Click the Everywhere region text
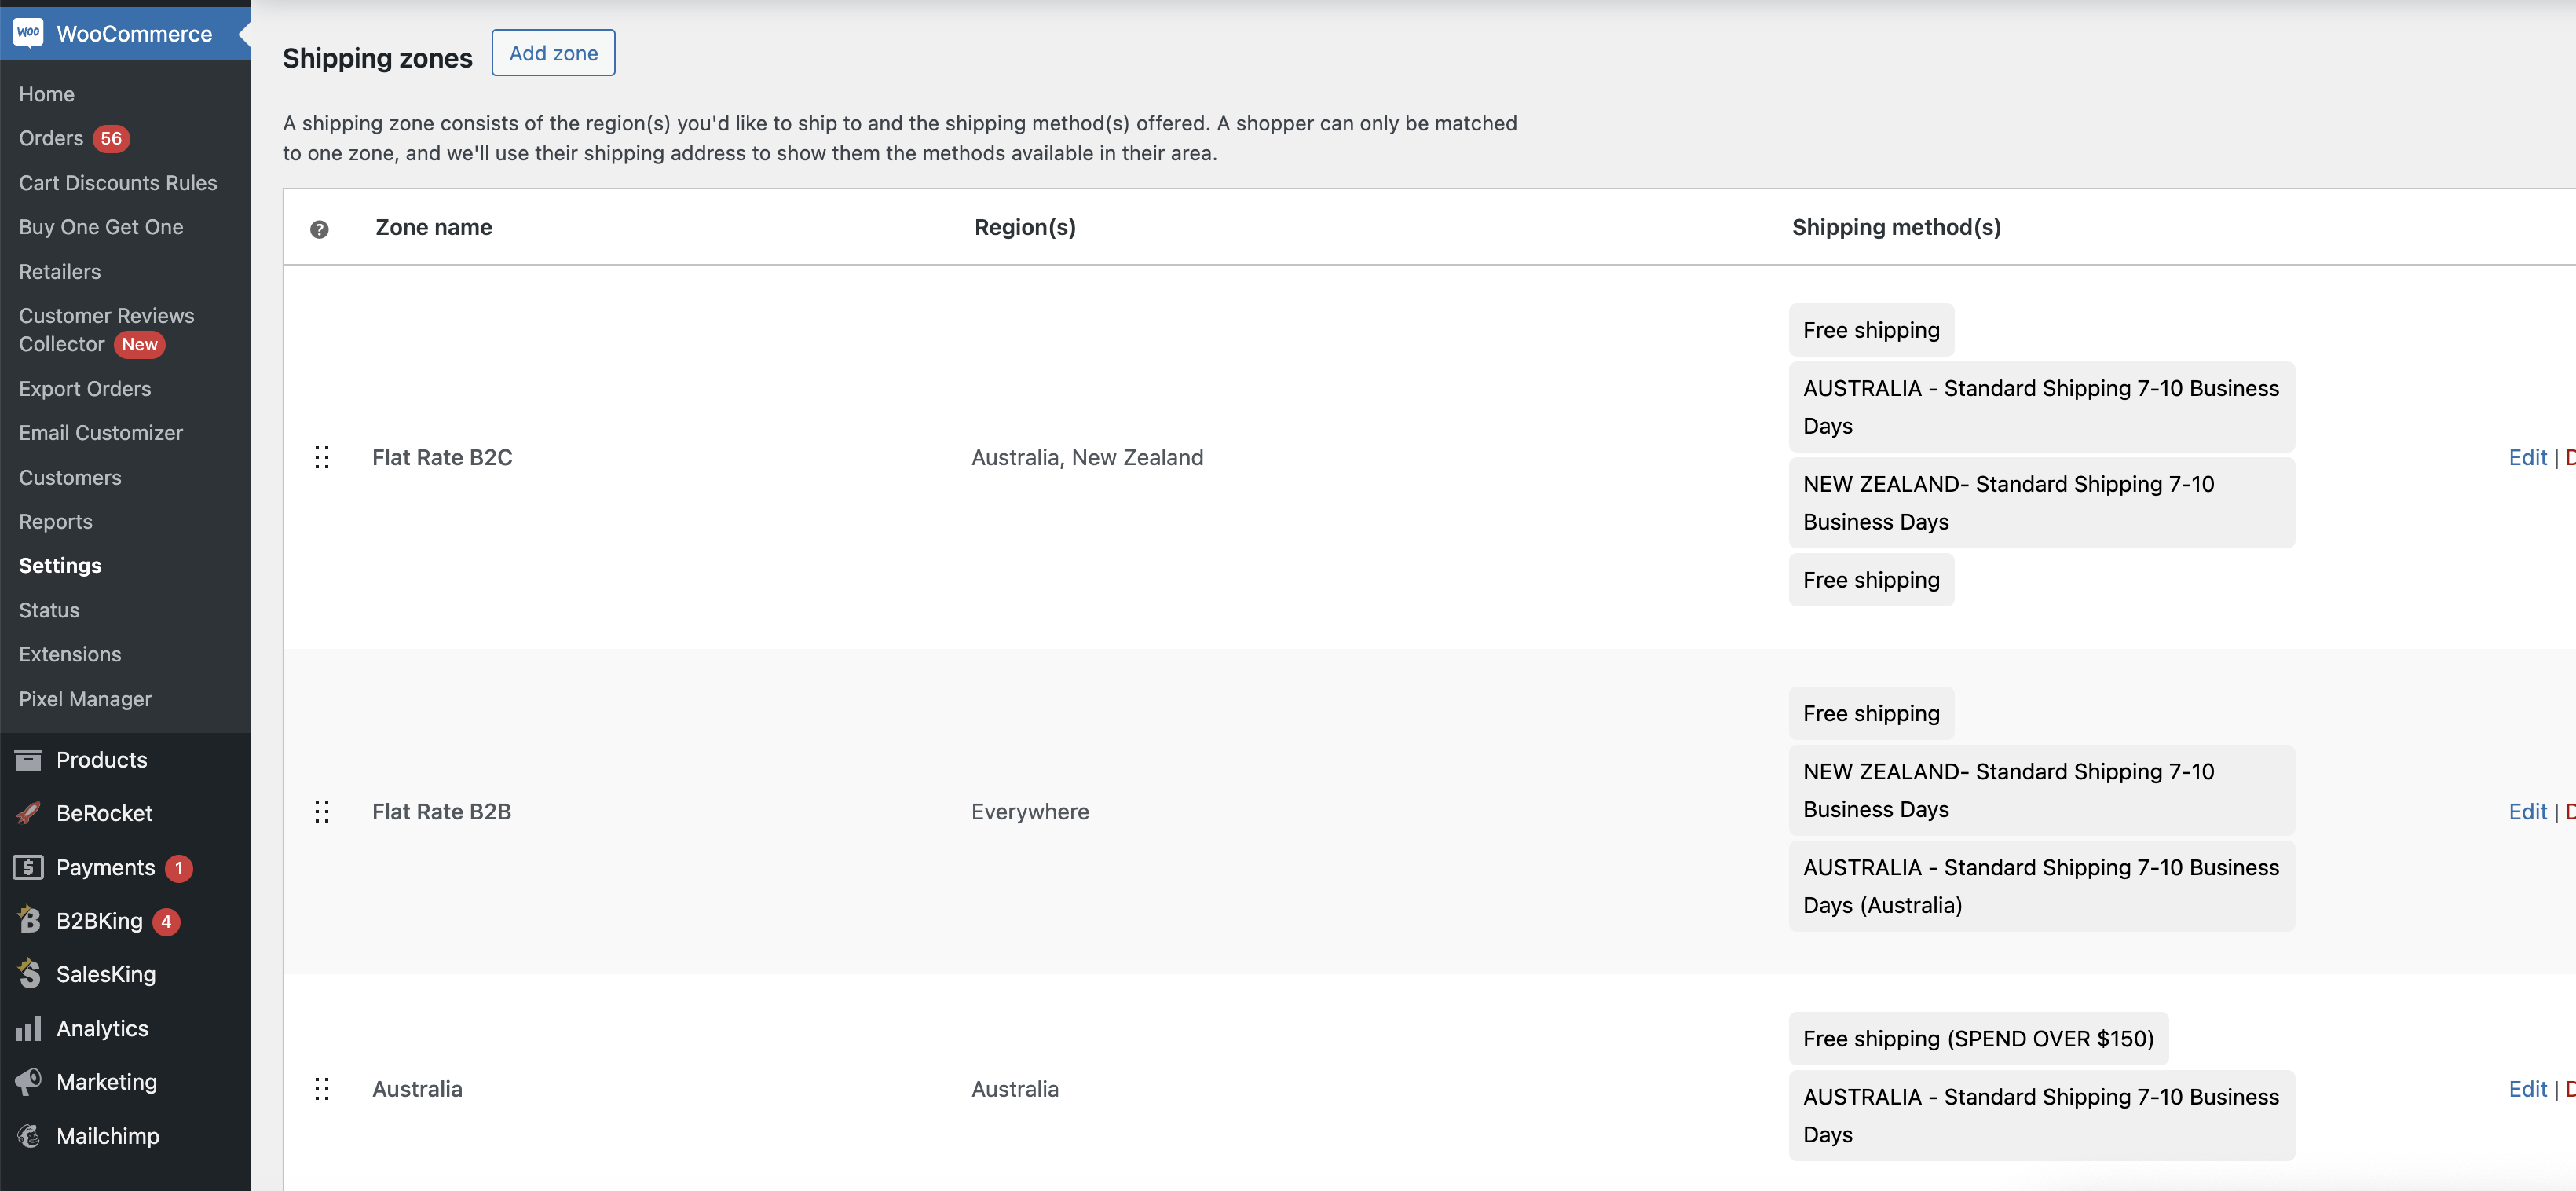2576x1191 pixels. (1030, 811)
